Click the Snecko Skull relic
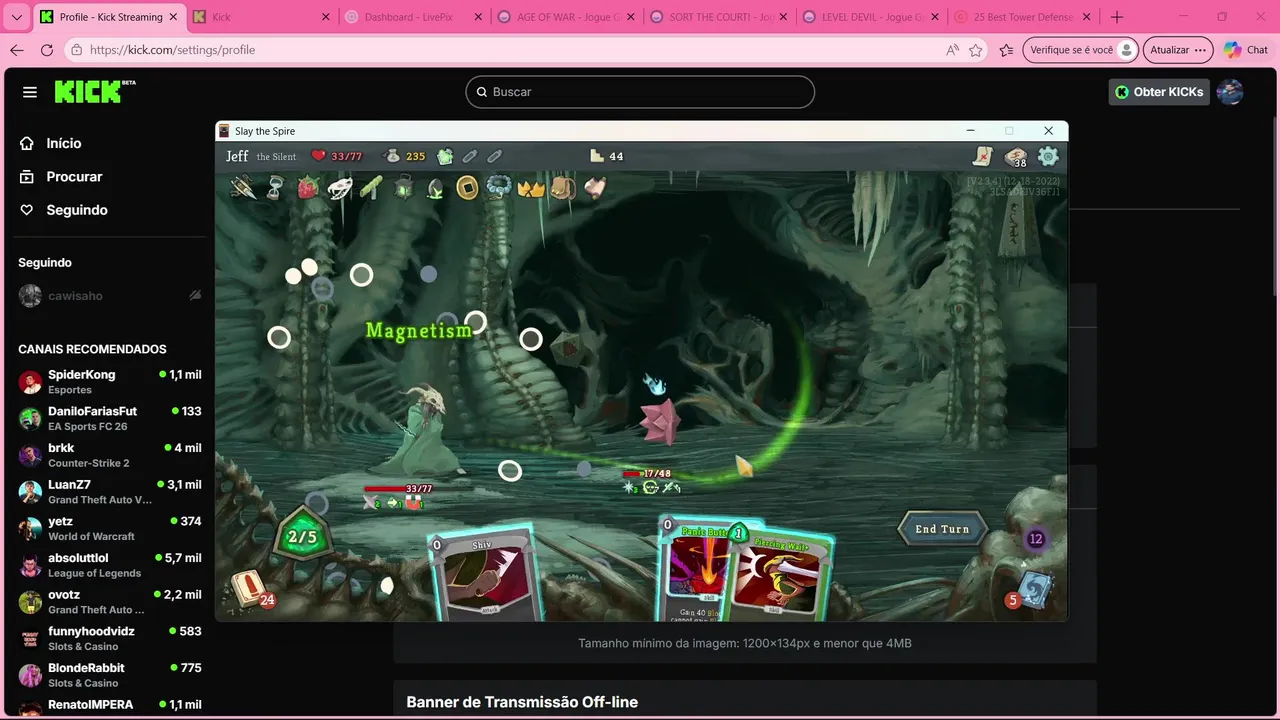The width and height of the screenshot is (1280, 720). point(340,187)
